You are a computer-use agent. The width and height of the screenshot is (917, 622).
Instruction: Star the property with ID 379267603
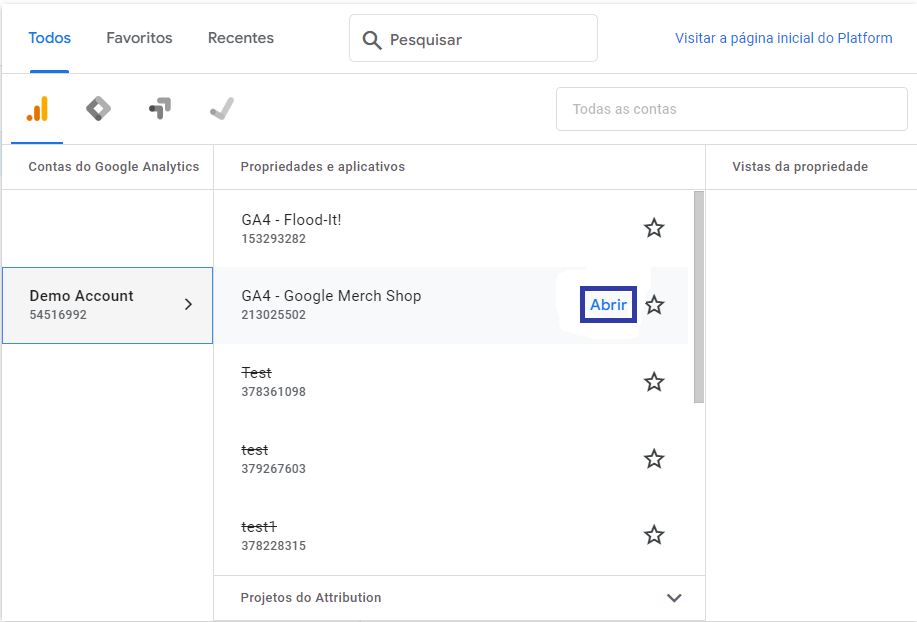[654, 459]
